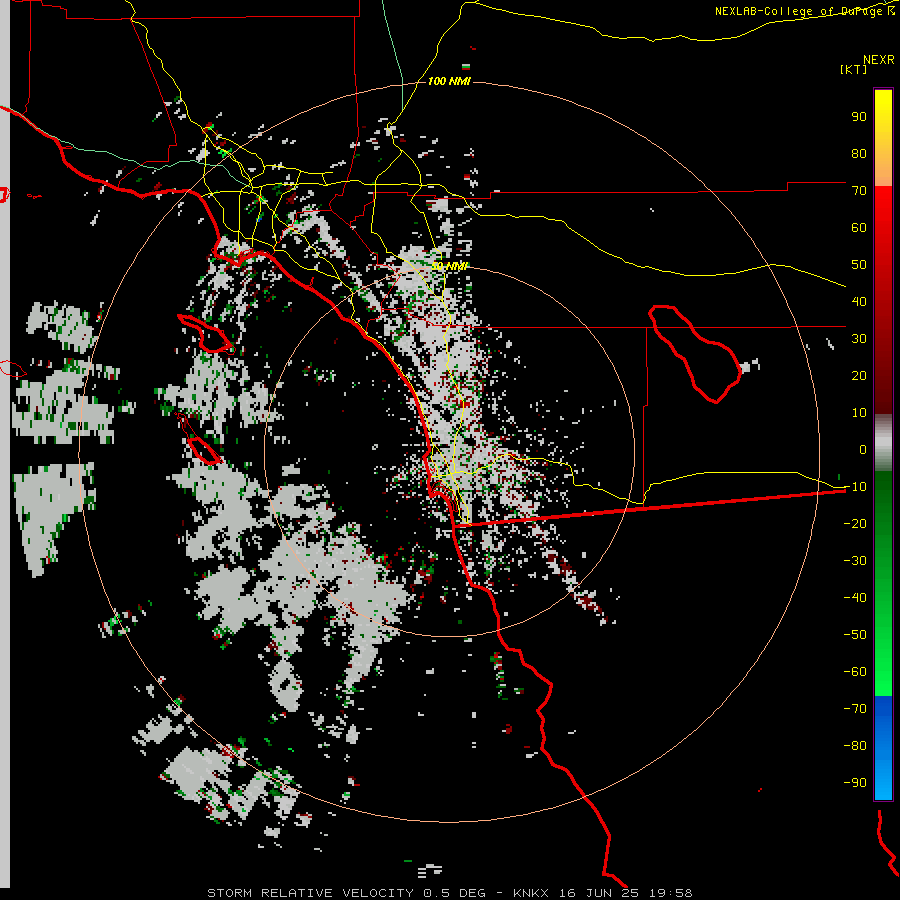The image size is (900, 900).
Task: Click the NEXR label above the scale
Action: 879,60
